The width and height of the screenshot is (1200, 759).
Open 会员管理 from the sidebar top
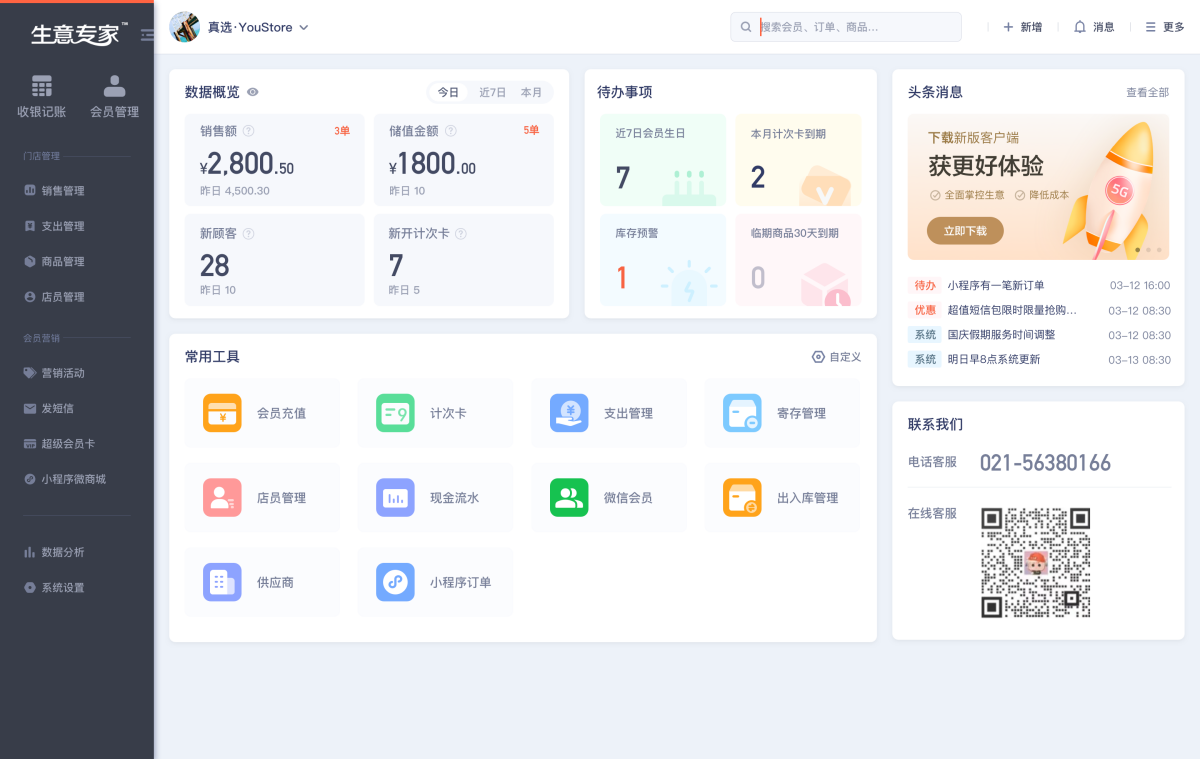114,87
